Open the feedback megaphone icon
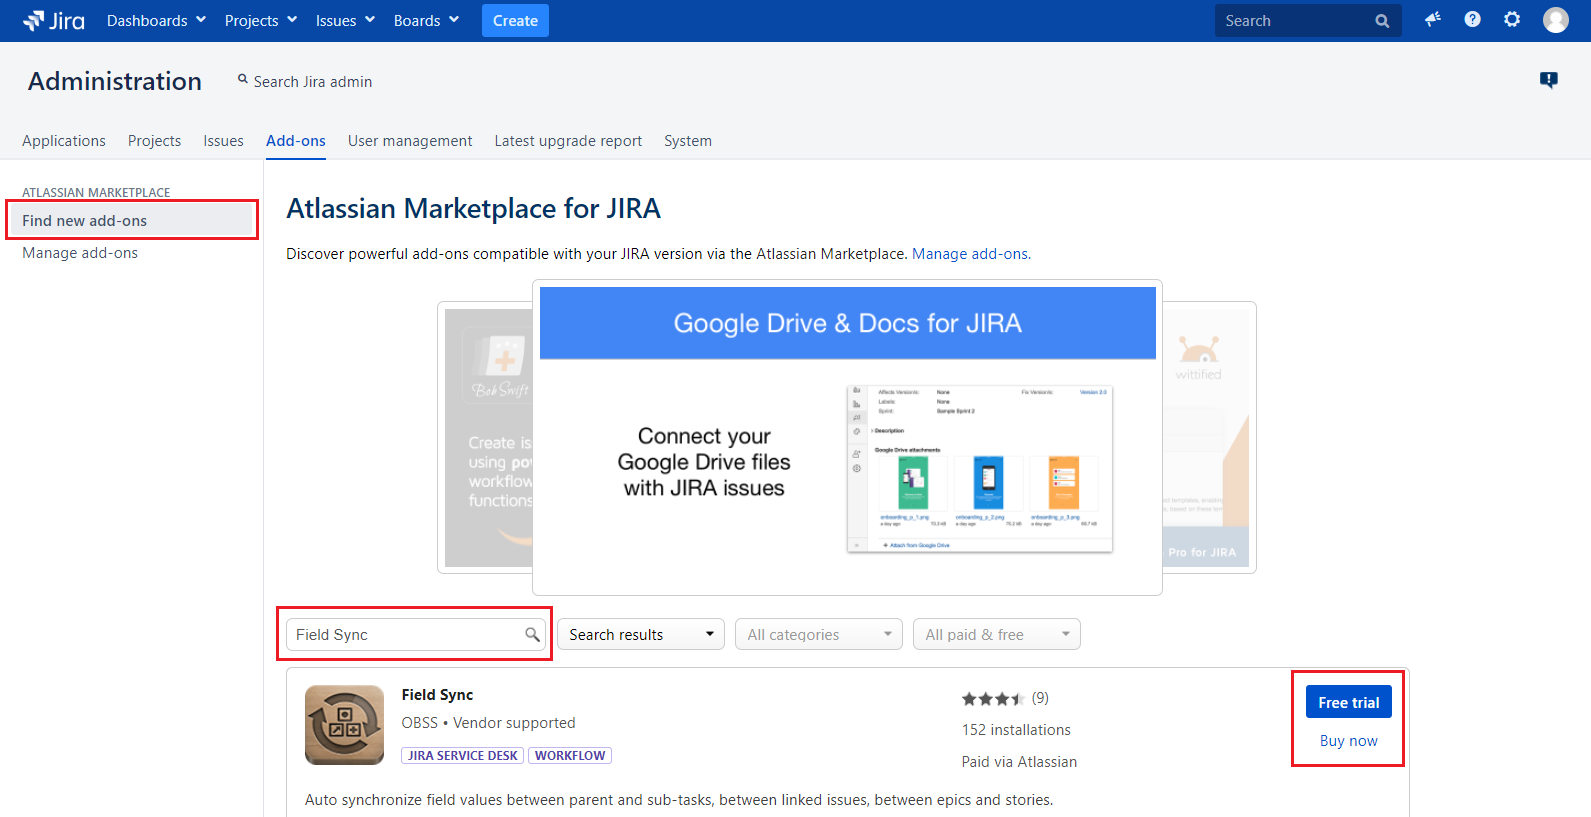Image resolution: width=1591 pixels, height=817 pixels. pyautogui.click(x=1433, y=20)
